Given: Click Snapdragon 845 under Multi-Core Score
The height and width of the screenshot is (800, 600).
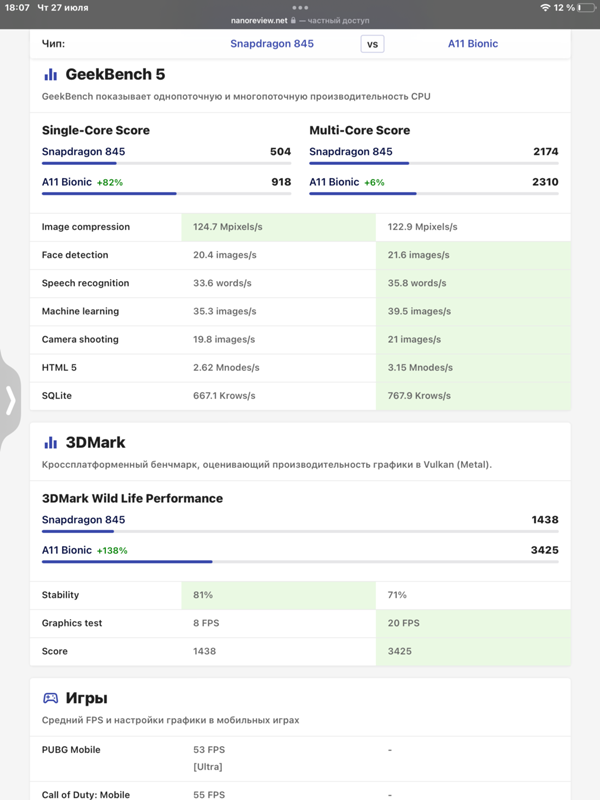Looking at the screenshot, I should coord(351,152).
